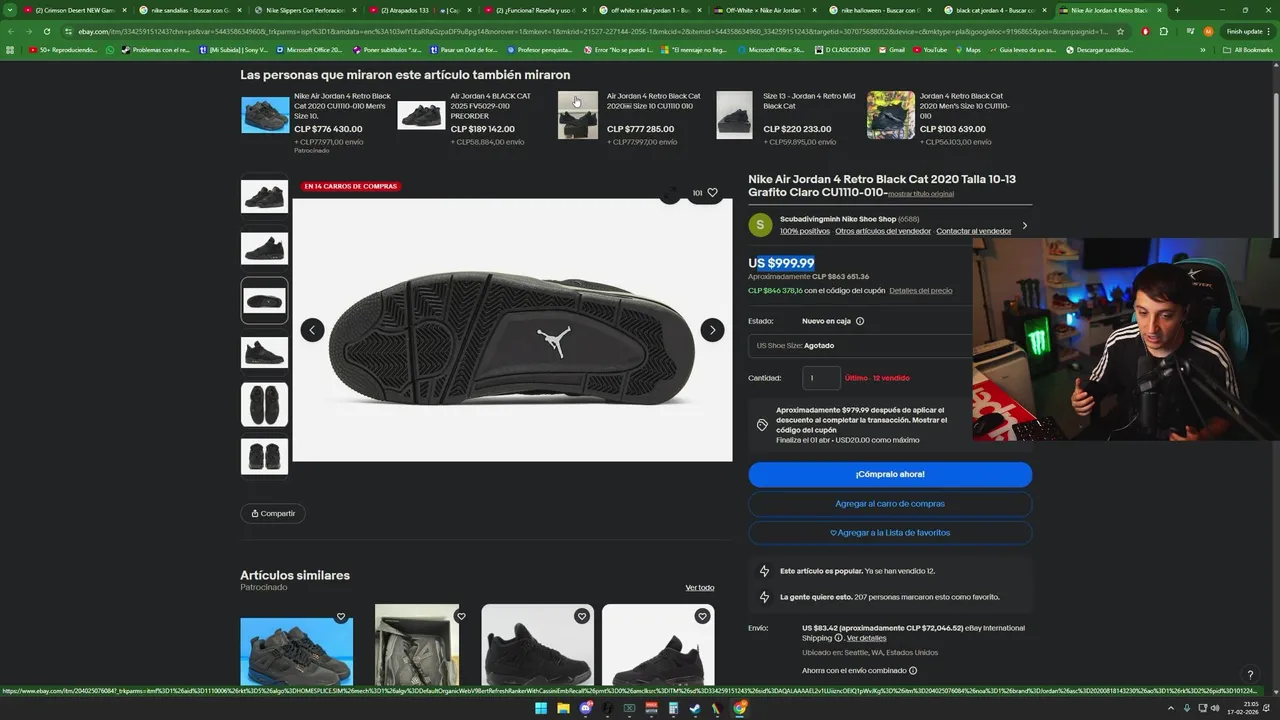Viewport: 1280px width, 720px height.
Task: Open Scubadivingminn Nike Shoe Shop seller name
Action: pyautogui.click(x=838, y=219)
